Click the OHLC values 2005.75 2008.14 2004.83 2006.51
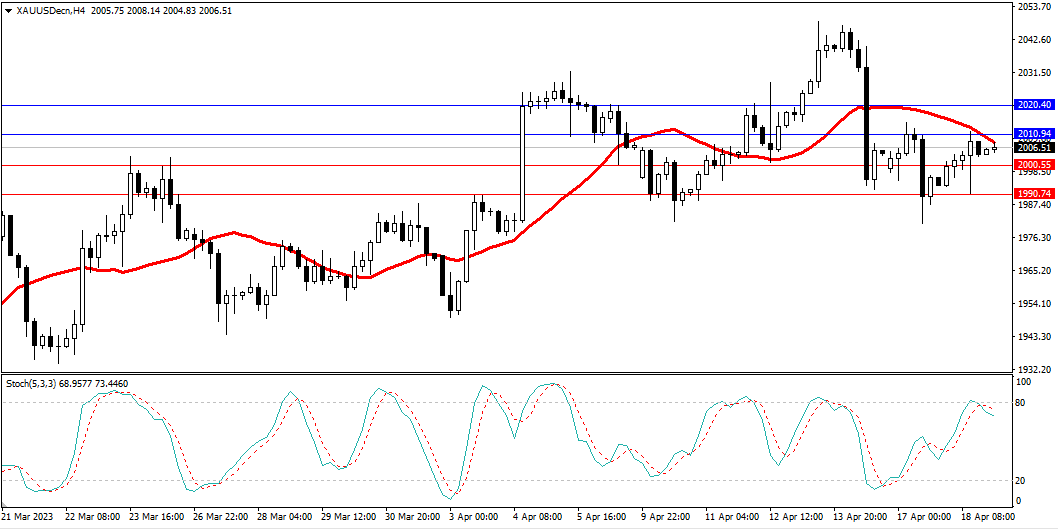Screen dimensions: 1058x530 (x=160, y=11)
